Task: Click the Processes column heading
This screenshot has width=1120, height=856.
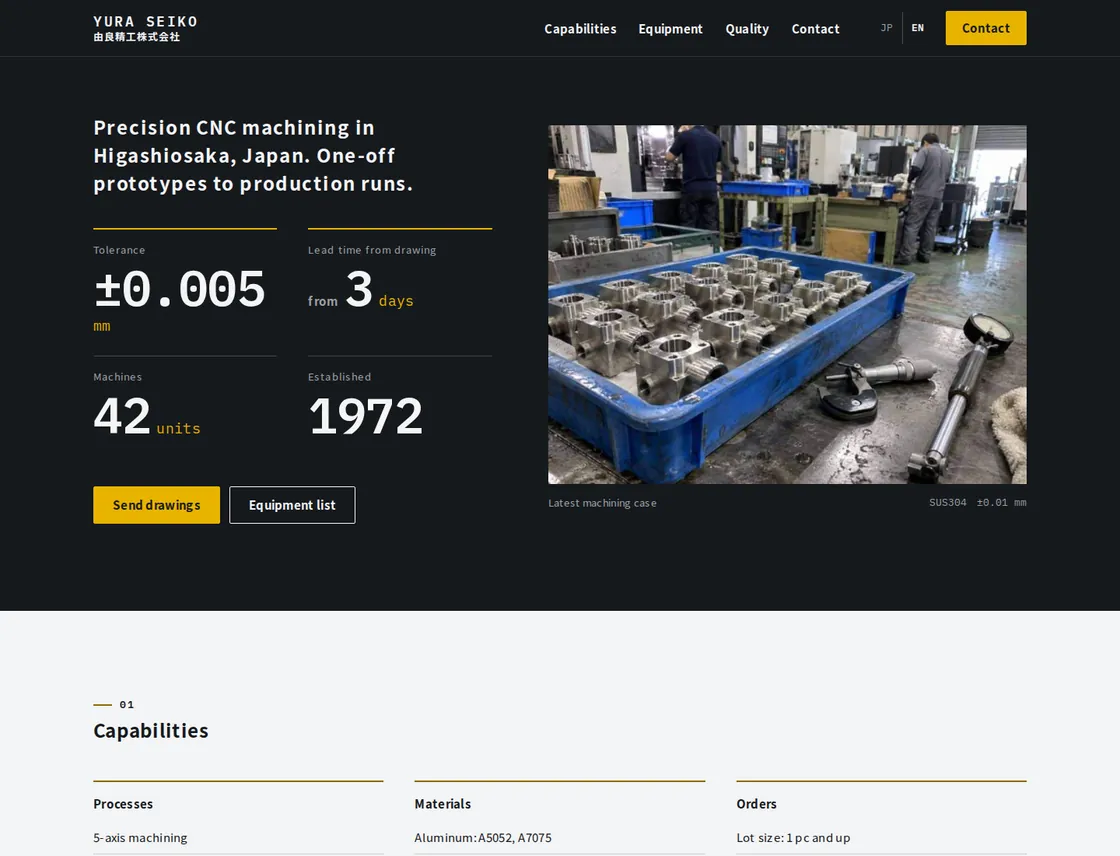Action: coord(123,804)
